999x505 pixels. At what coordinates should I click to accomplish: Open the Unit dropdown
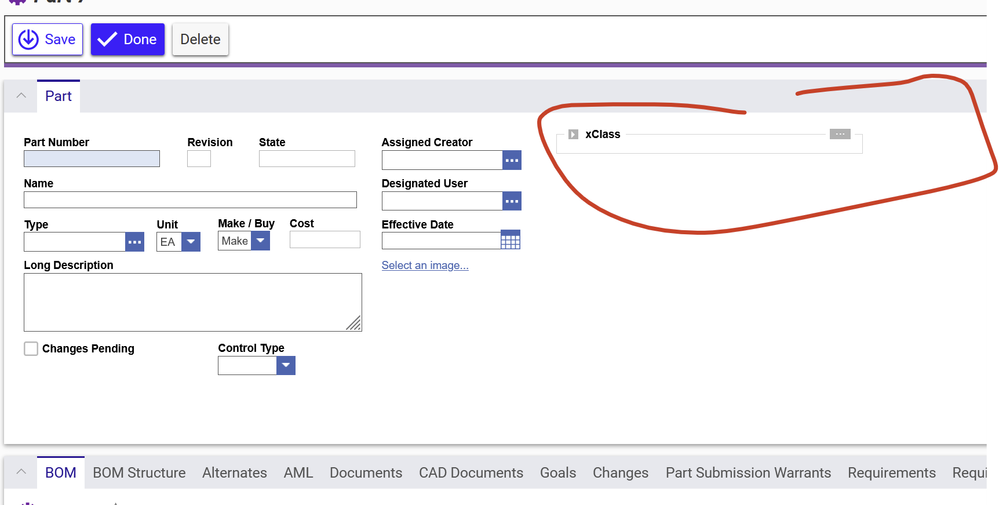point(191,242)
